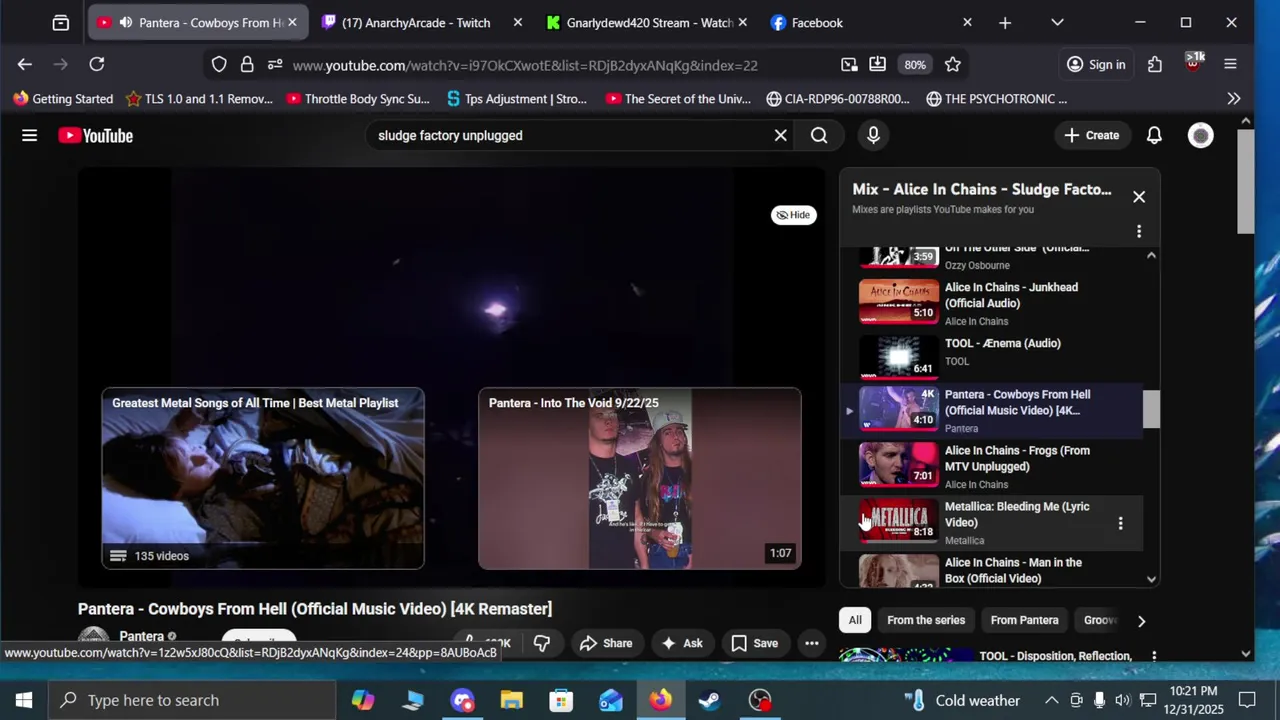Go back in browser history
This screenshot has width=1280, height=720.
(25, 64)
